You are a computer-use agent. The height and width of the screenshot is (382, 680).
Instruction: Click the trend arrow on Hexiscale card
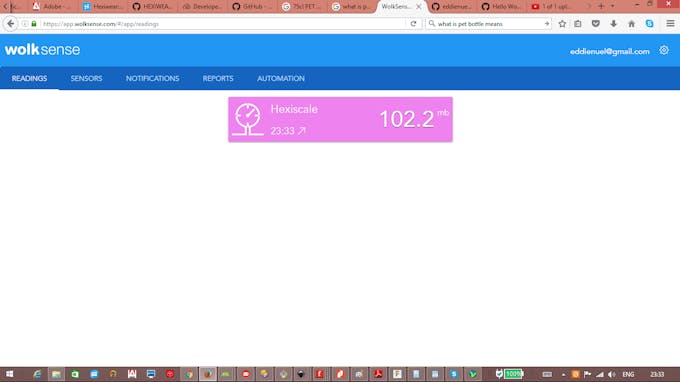[302, 130]
